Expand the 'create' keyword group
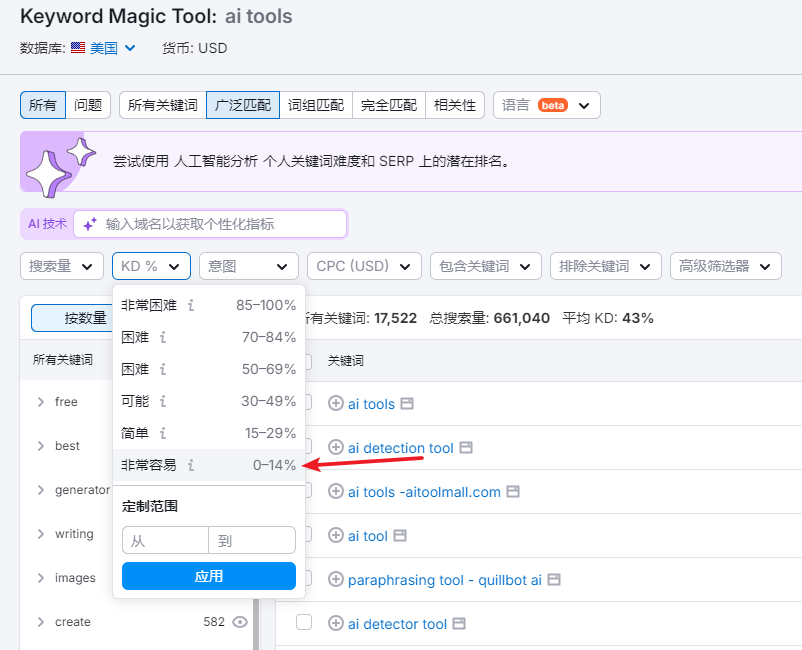This screenshot has height=650, width=802. pyautogui.click(x=40, y=622)
